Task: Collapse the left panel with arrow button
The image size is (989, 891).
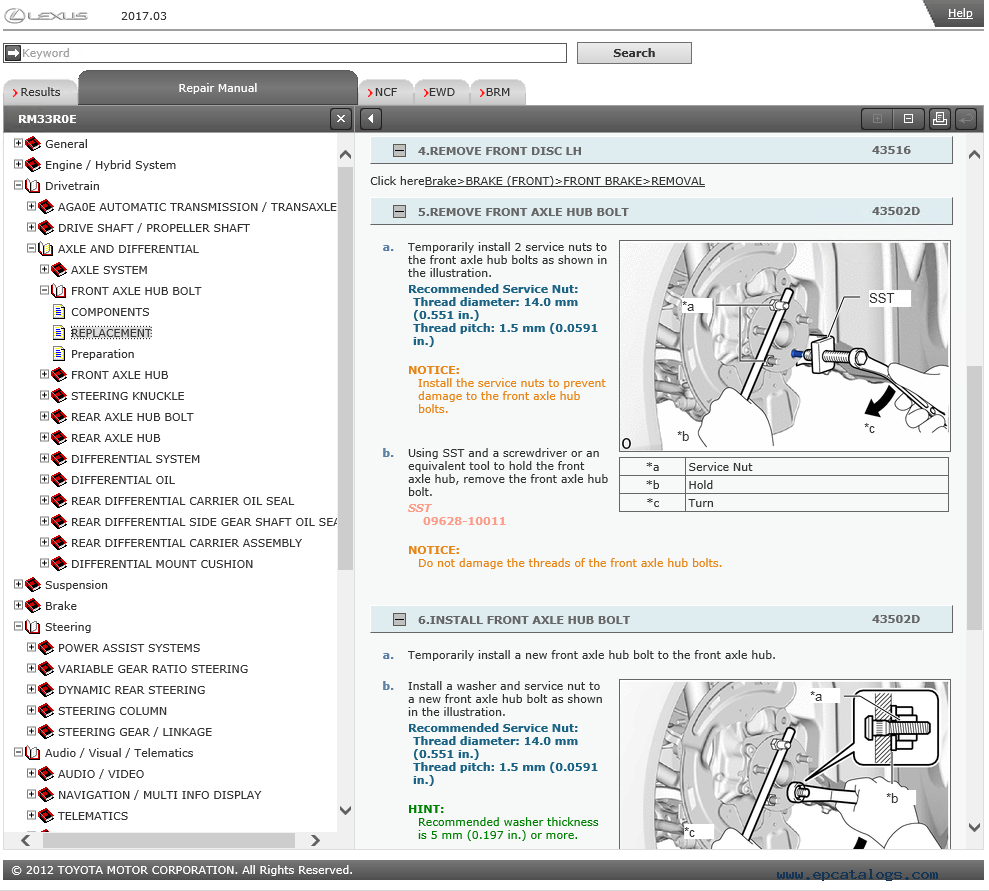Action: (371, 119)
